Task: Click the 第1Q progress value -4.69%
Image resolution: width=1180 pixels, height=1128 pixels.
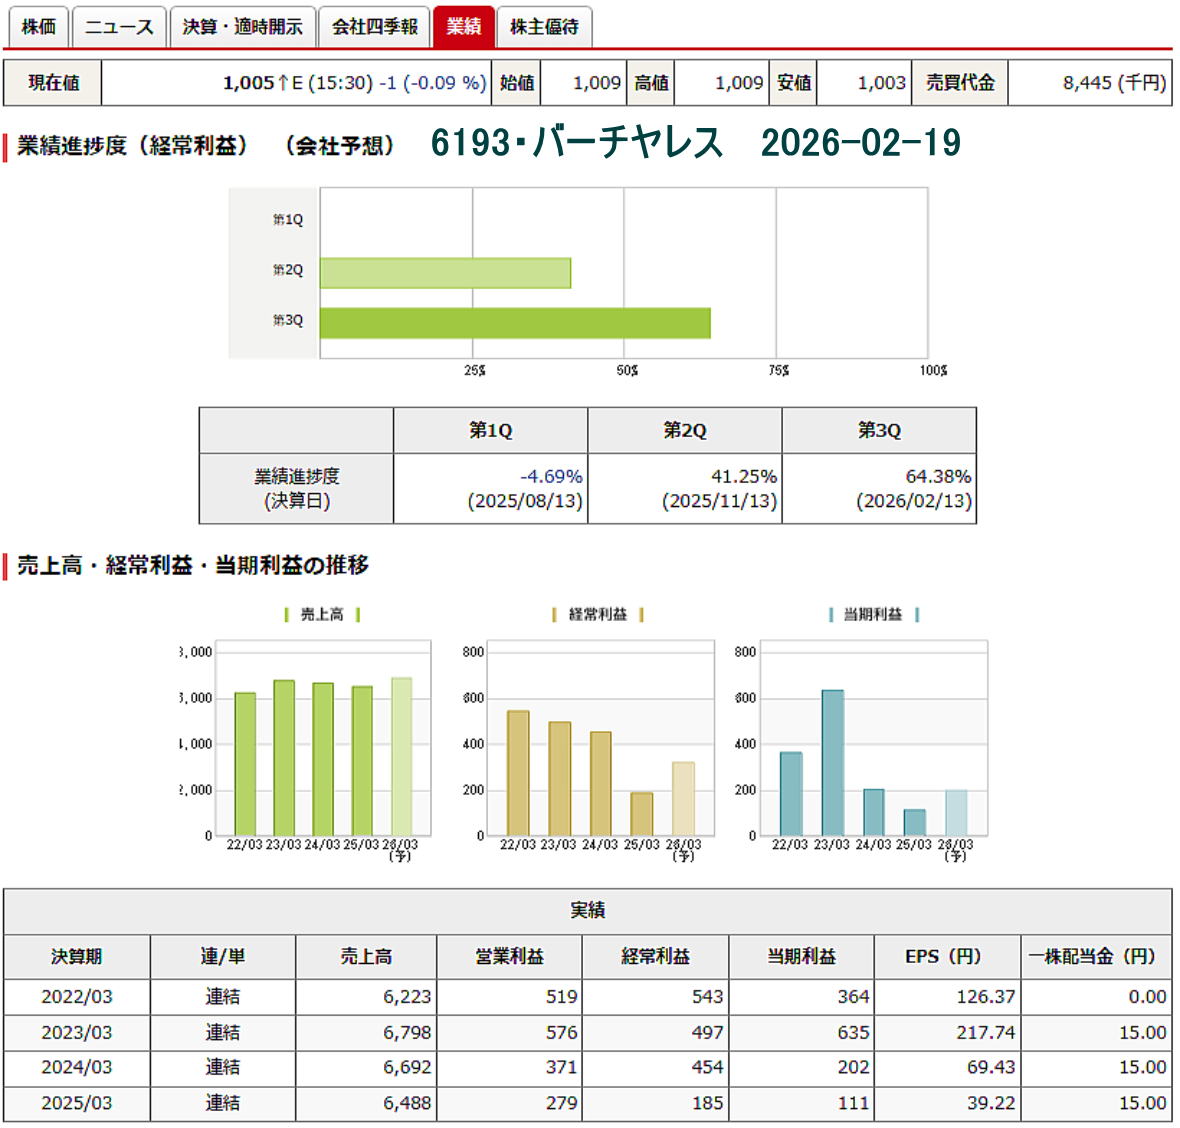Action: click(550, 477)
